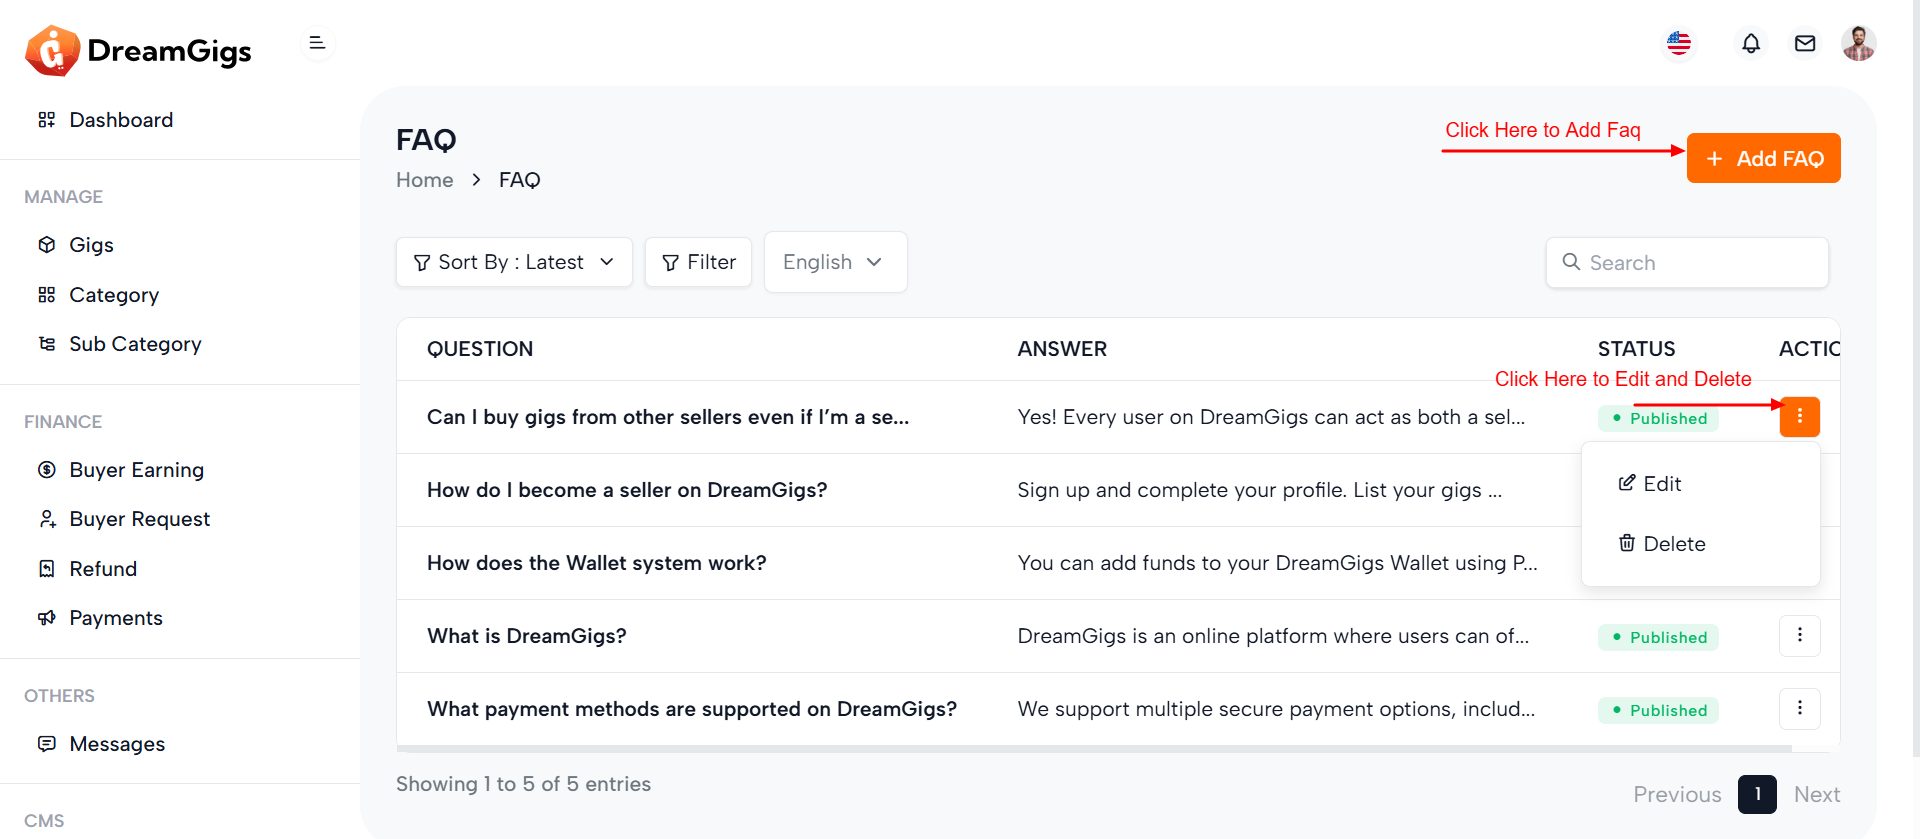Screen dimensions: 1920x839
Task: Go to Home breadcrumb link
Action: (424, 180)
